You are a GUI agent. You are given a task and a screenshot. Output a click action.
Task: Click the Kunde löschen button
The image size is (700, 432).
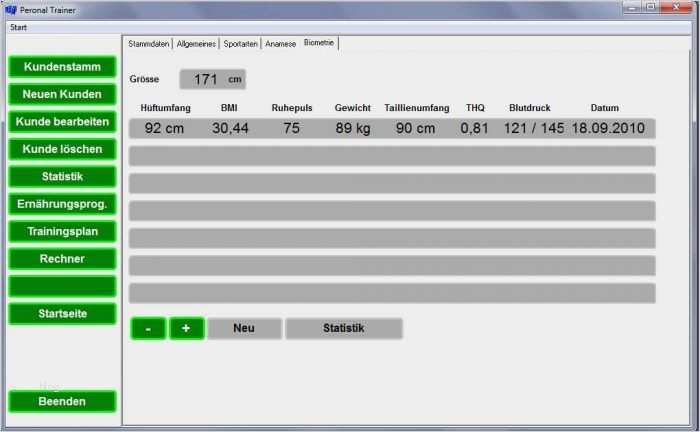62,149
